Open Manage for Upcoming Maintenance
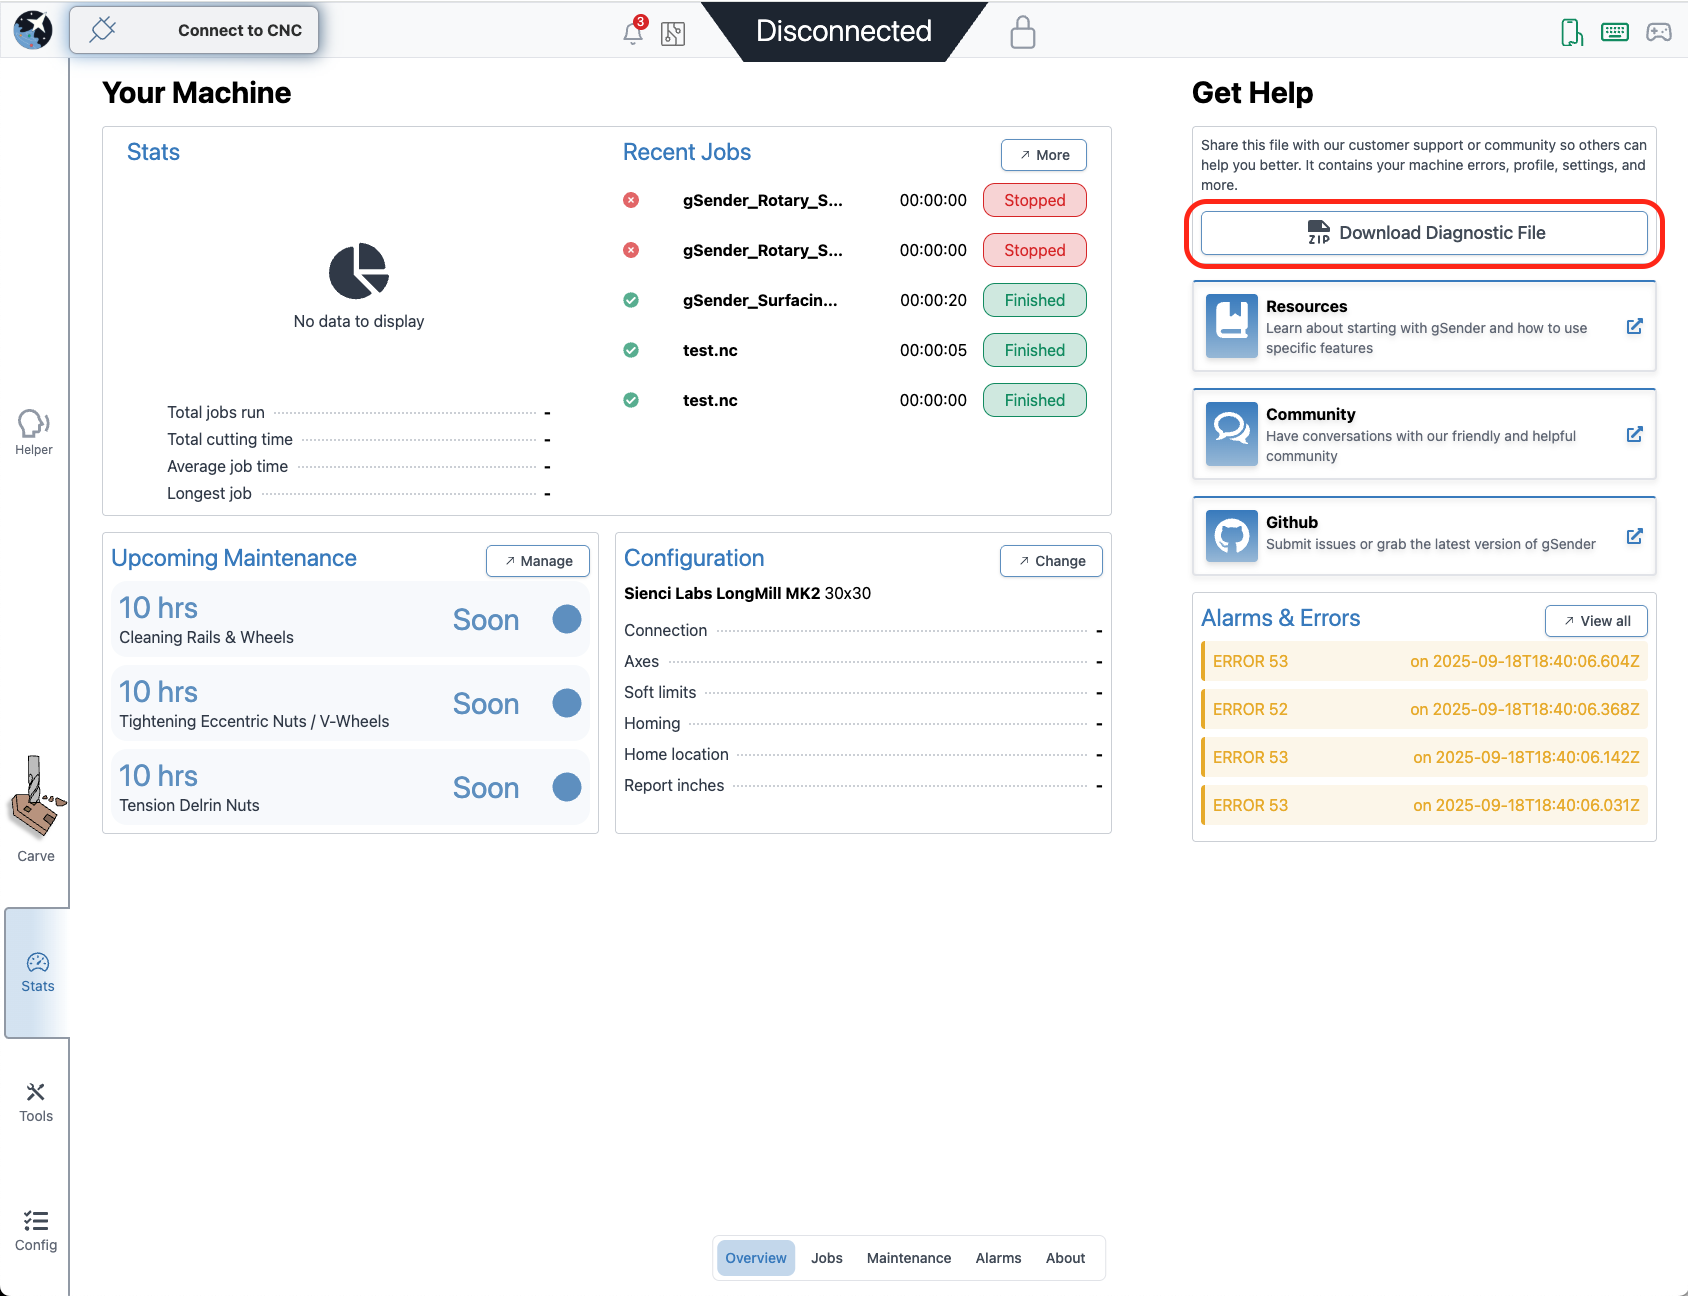1688x1296 pixels. [x=537, y=561]
